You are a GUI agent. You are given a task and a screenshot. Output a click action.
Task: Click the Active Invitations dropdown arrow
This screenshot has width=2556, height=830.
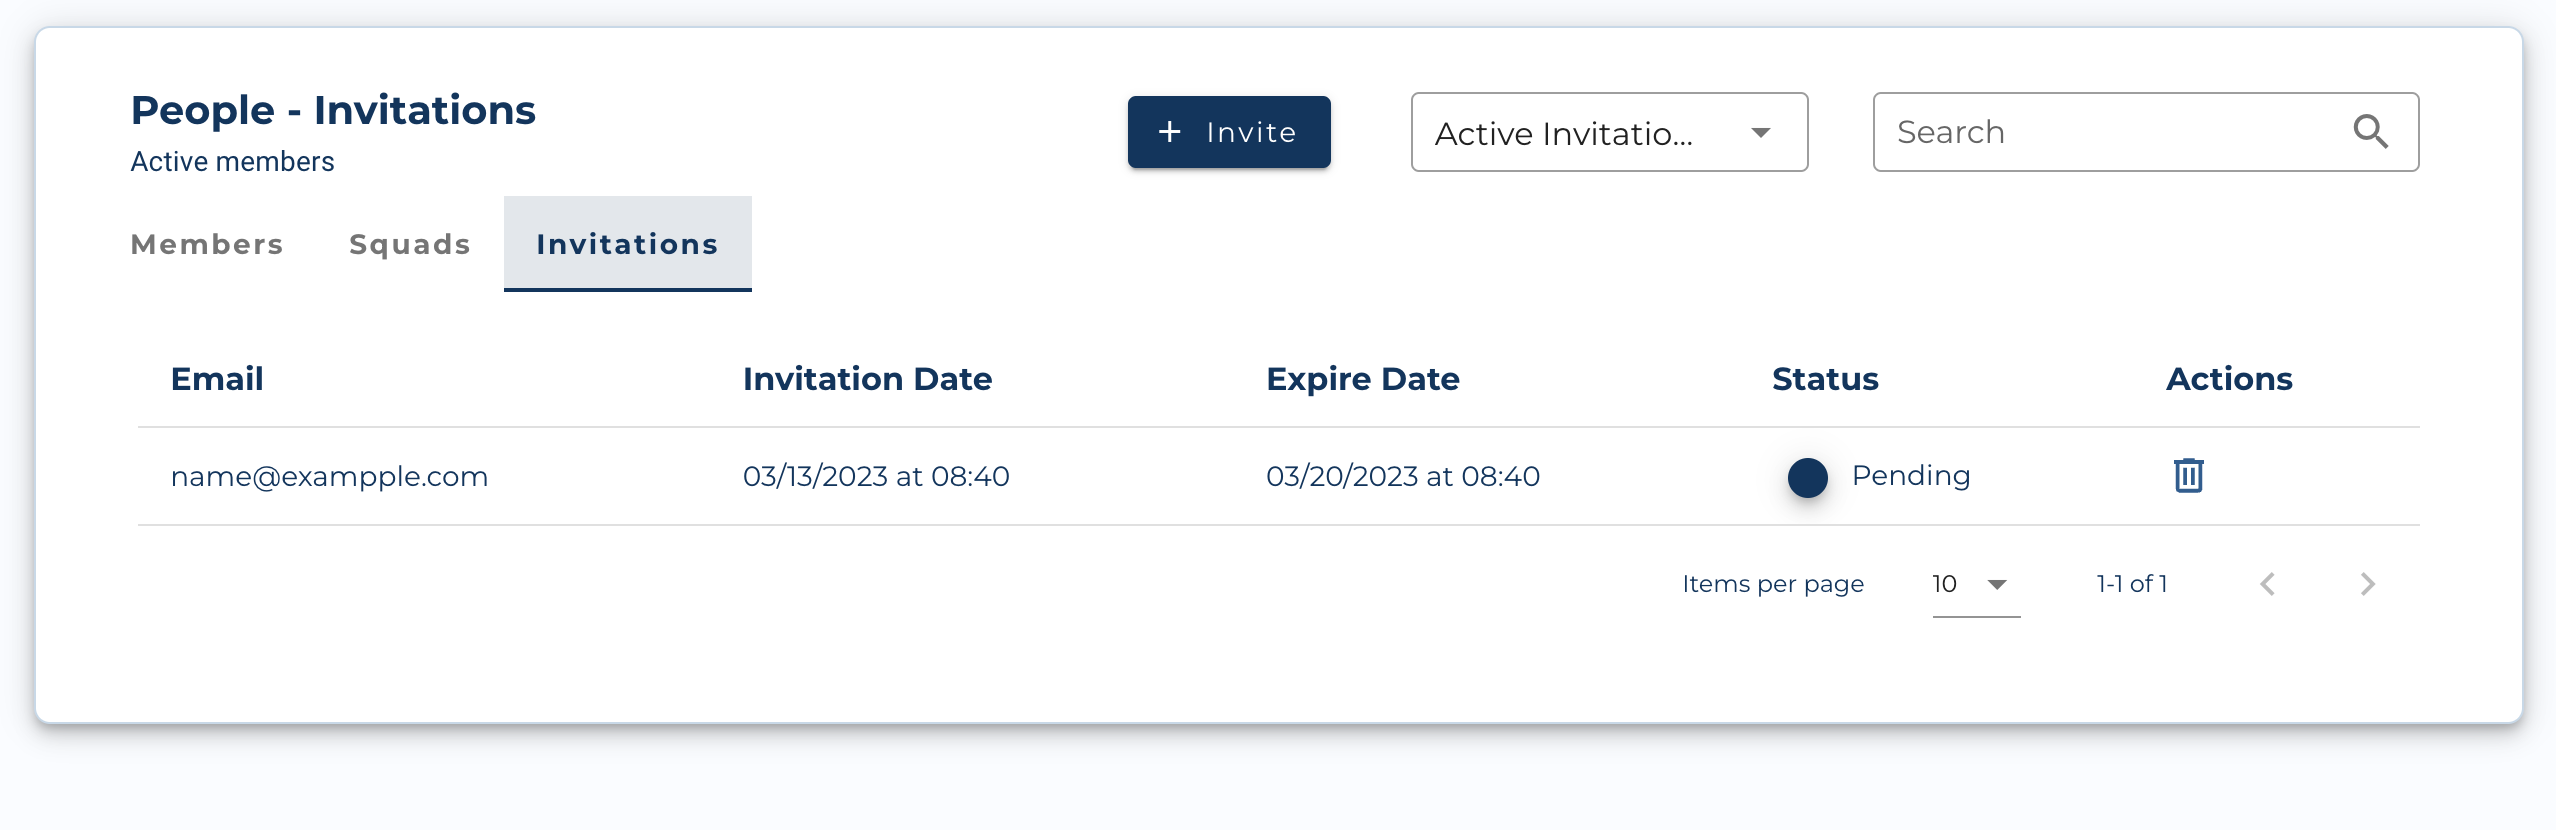(x=1761, y=133)
